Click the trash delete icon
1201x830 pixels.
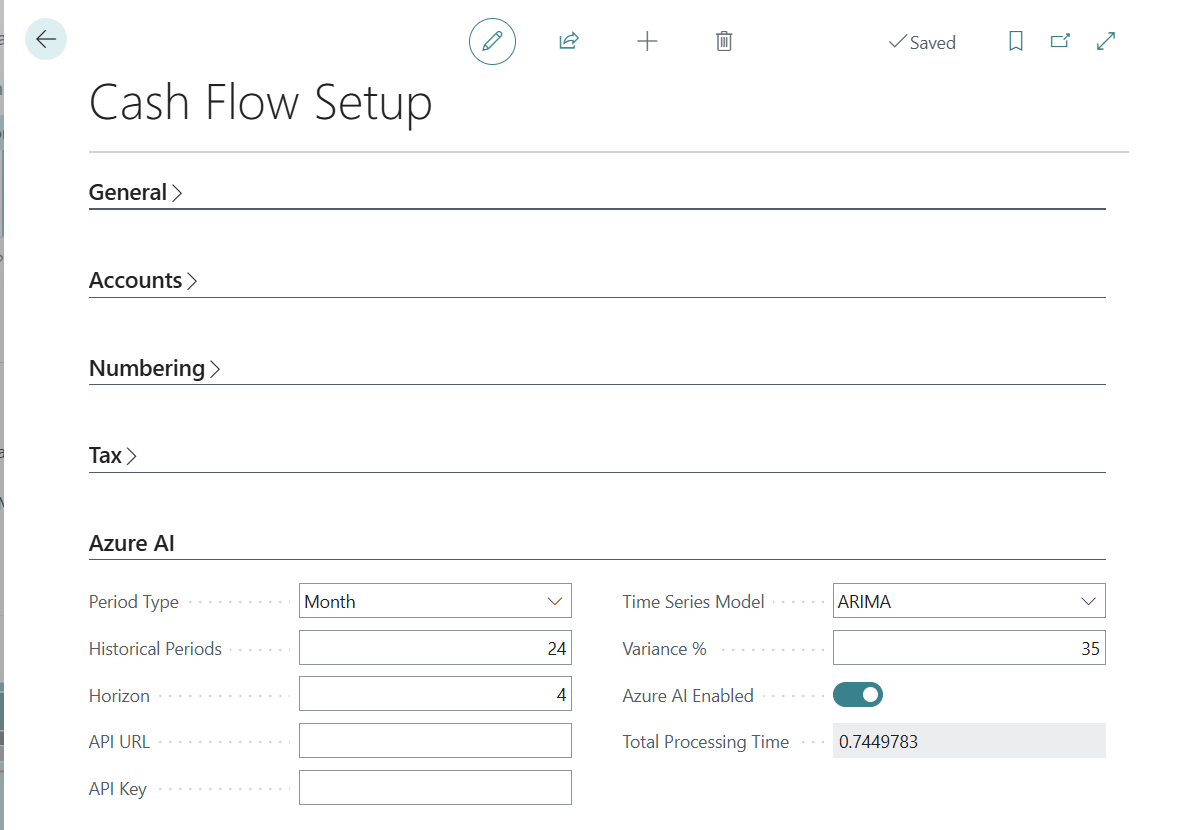click(724, 42)
